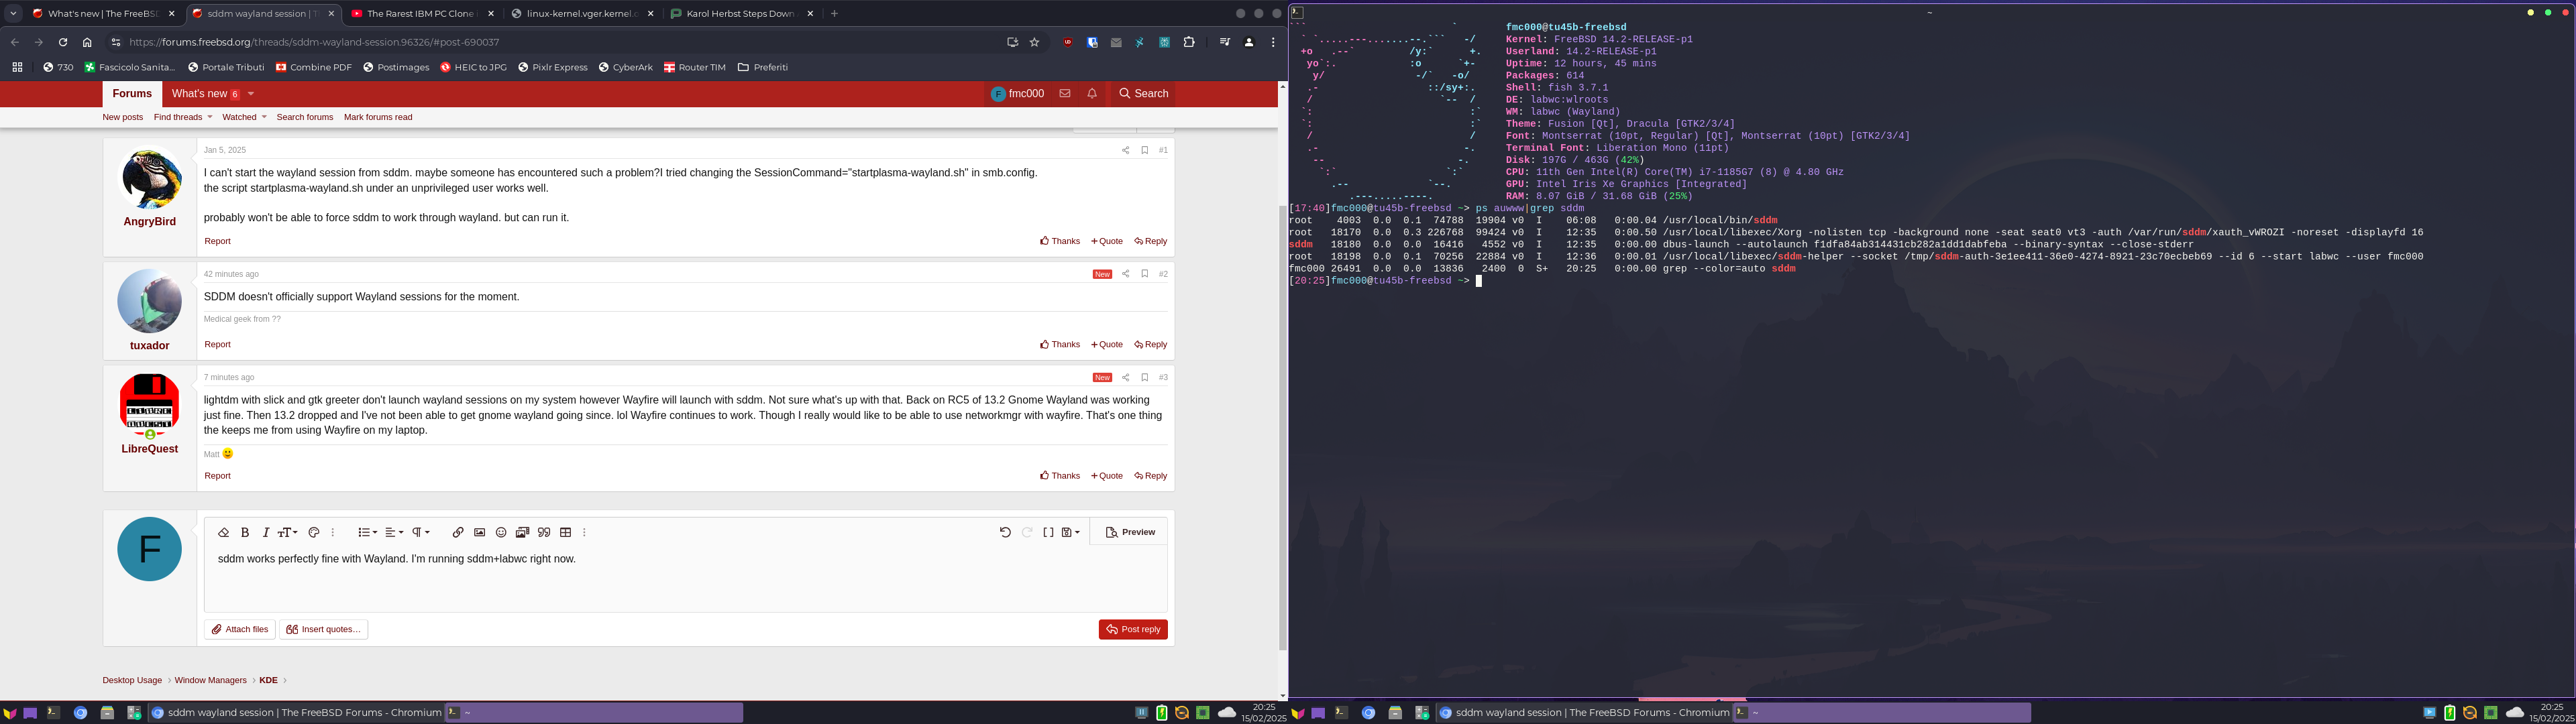Insert a link in reply editor

458,533
